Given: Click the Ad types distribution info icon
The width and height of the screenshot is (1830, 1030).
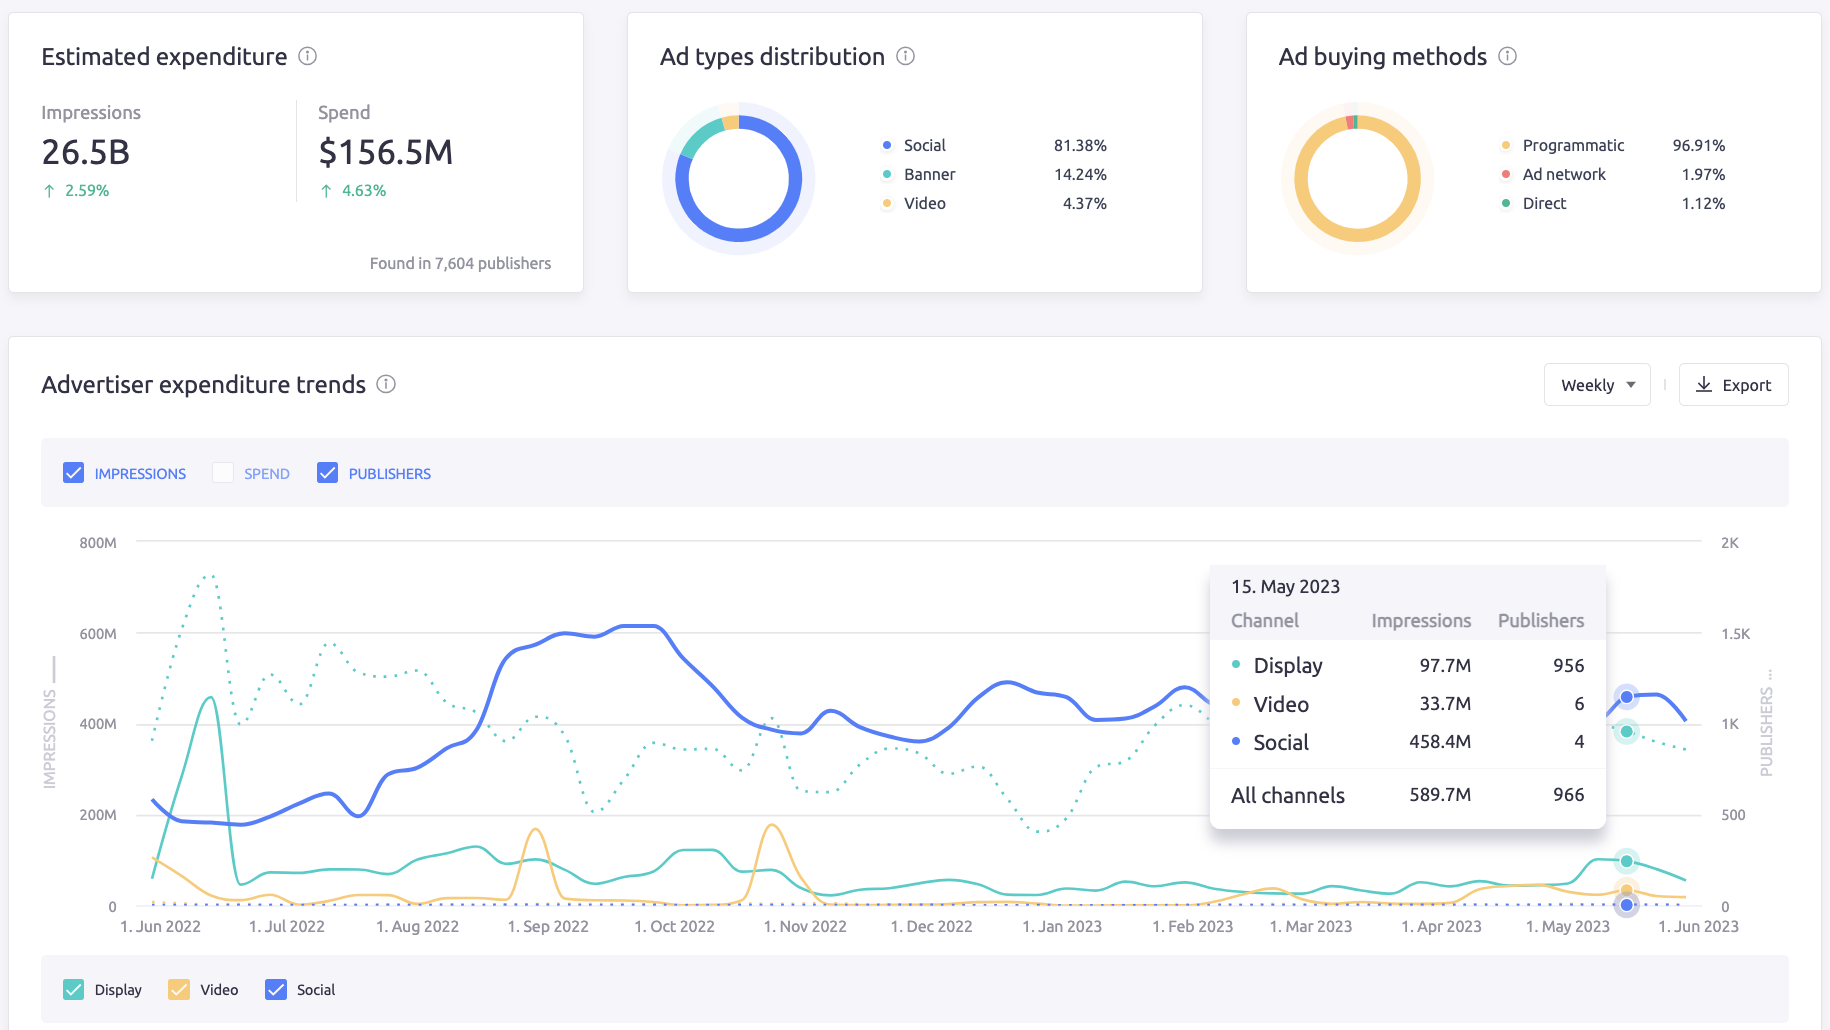Looking at the screenshot, I should tap(906, 57).
